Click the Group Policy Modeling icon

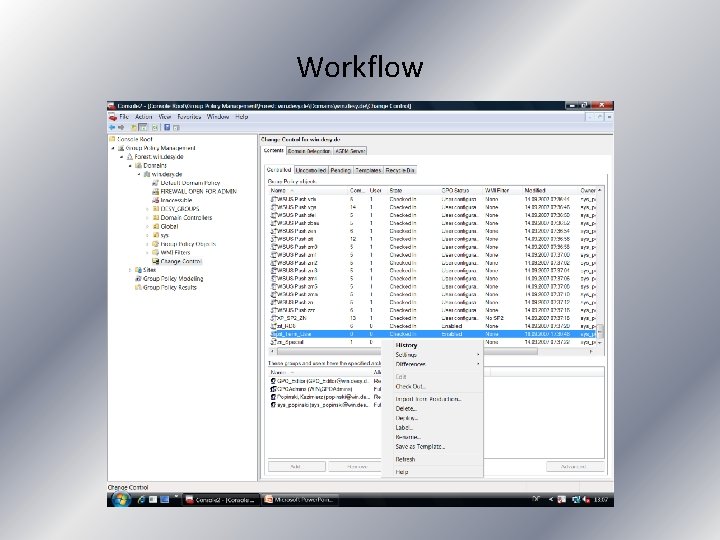tap(138, 279)
